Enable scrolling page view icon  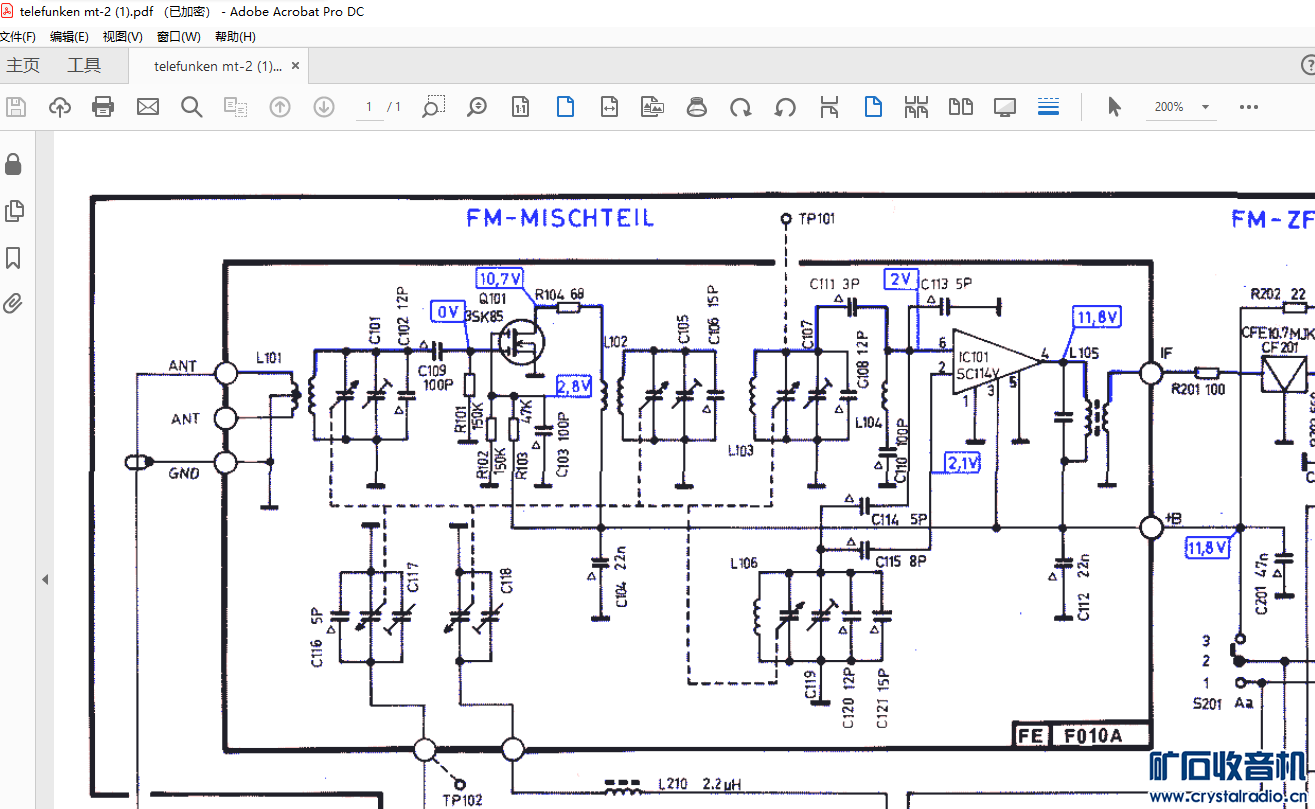tap(829, 107)
